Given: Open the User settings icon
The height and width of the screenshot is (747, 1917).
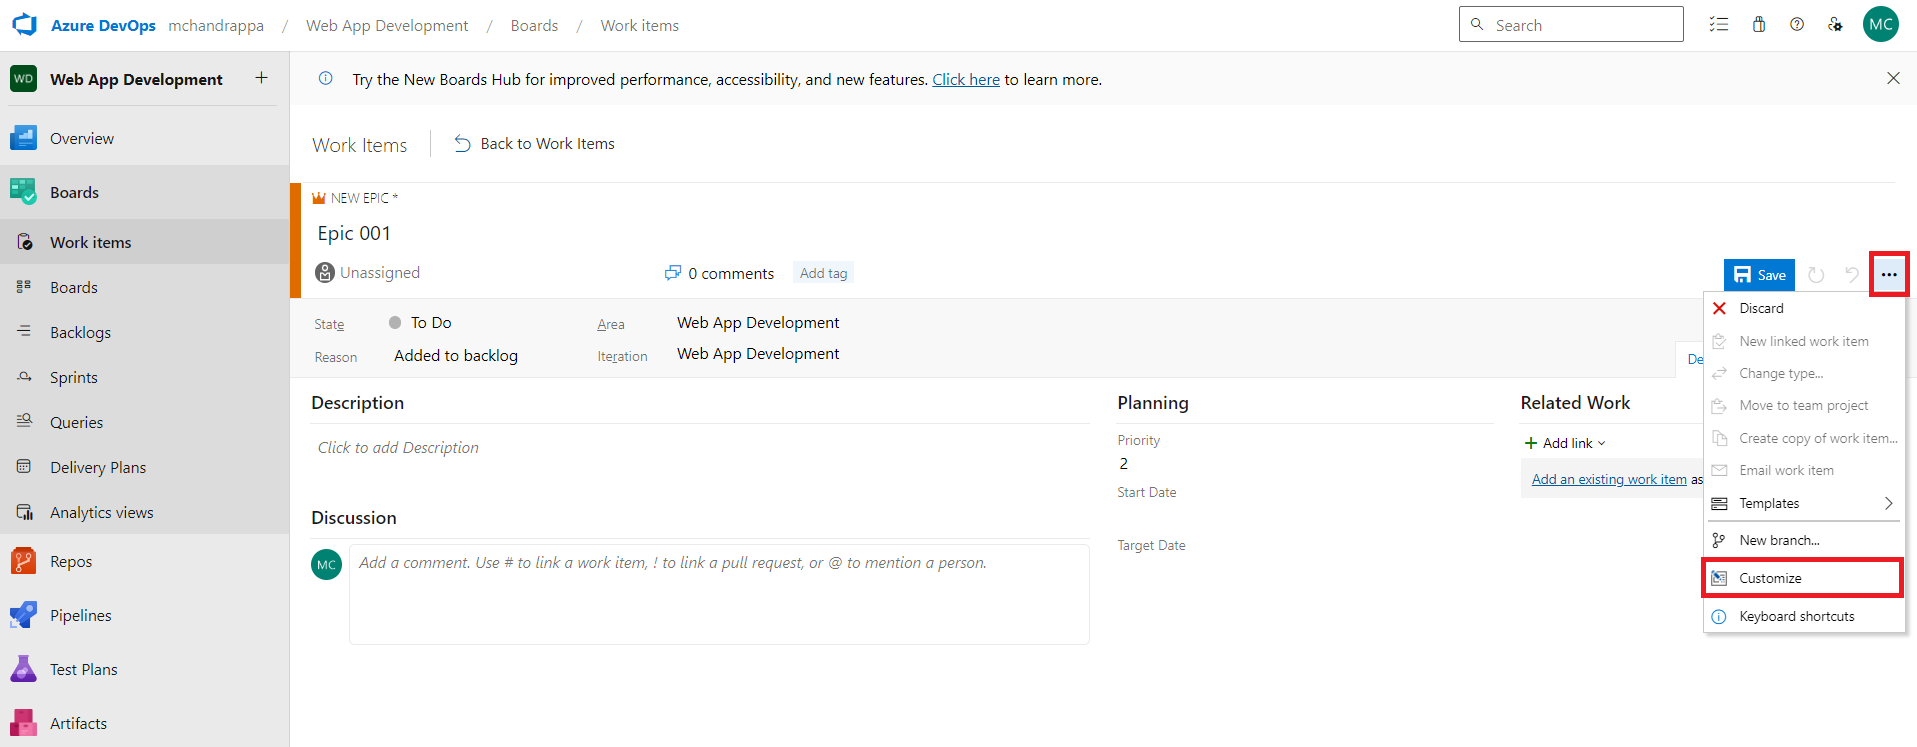Looking at the screenshot, I should click(1835, 25).
